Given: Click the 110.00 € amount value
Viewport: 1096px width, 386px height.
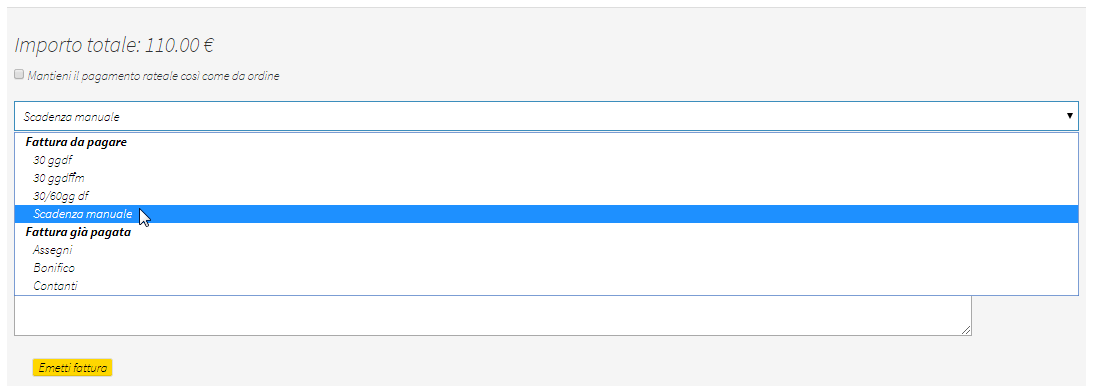Looking at the screenshot, I should tap(180, 45).
